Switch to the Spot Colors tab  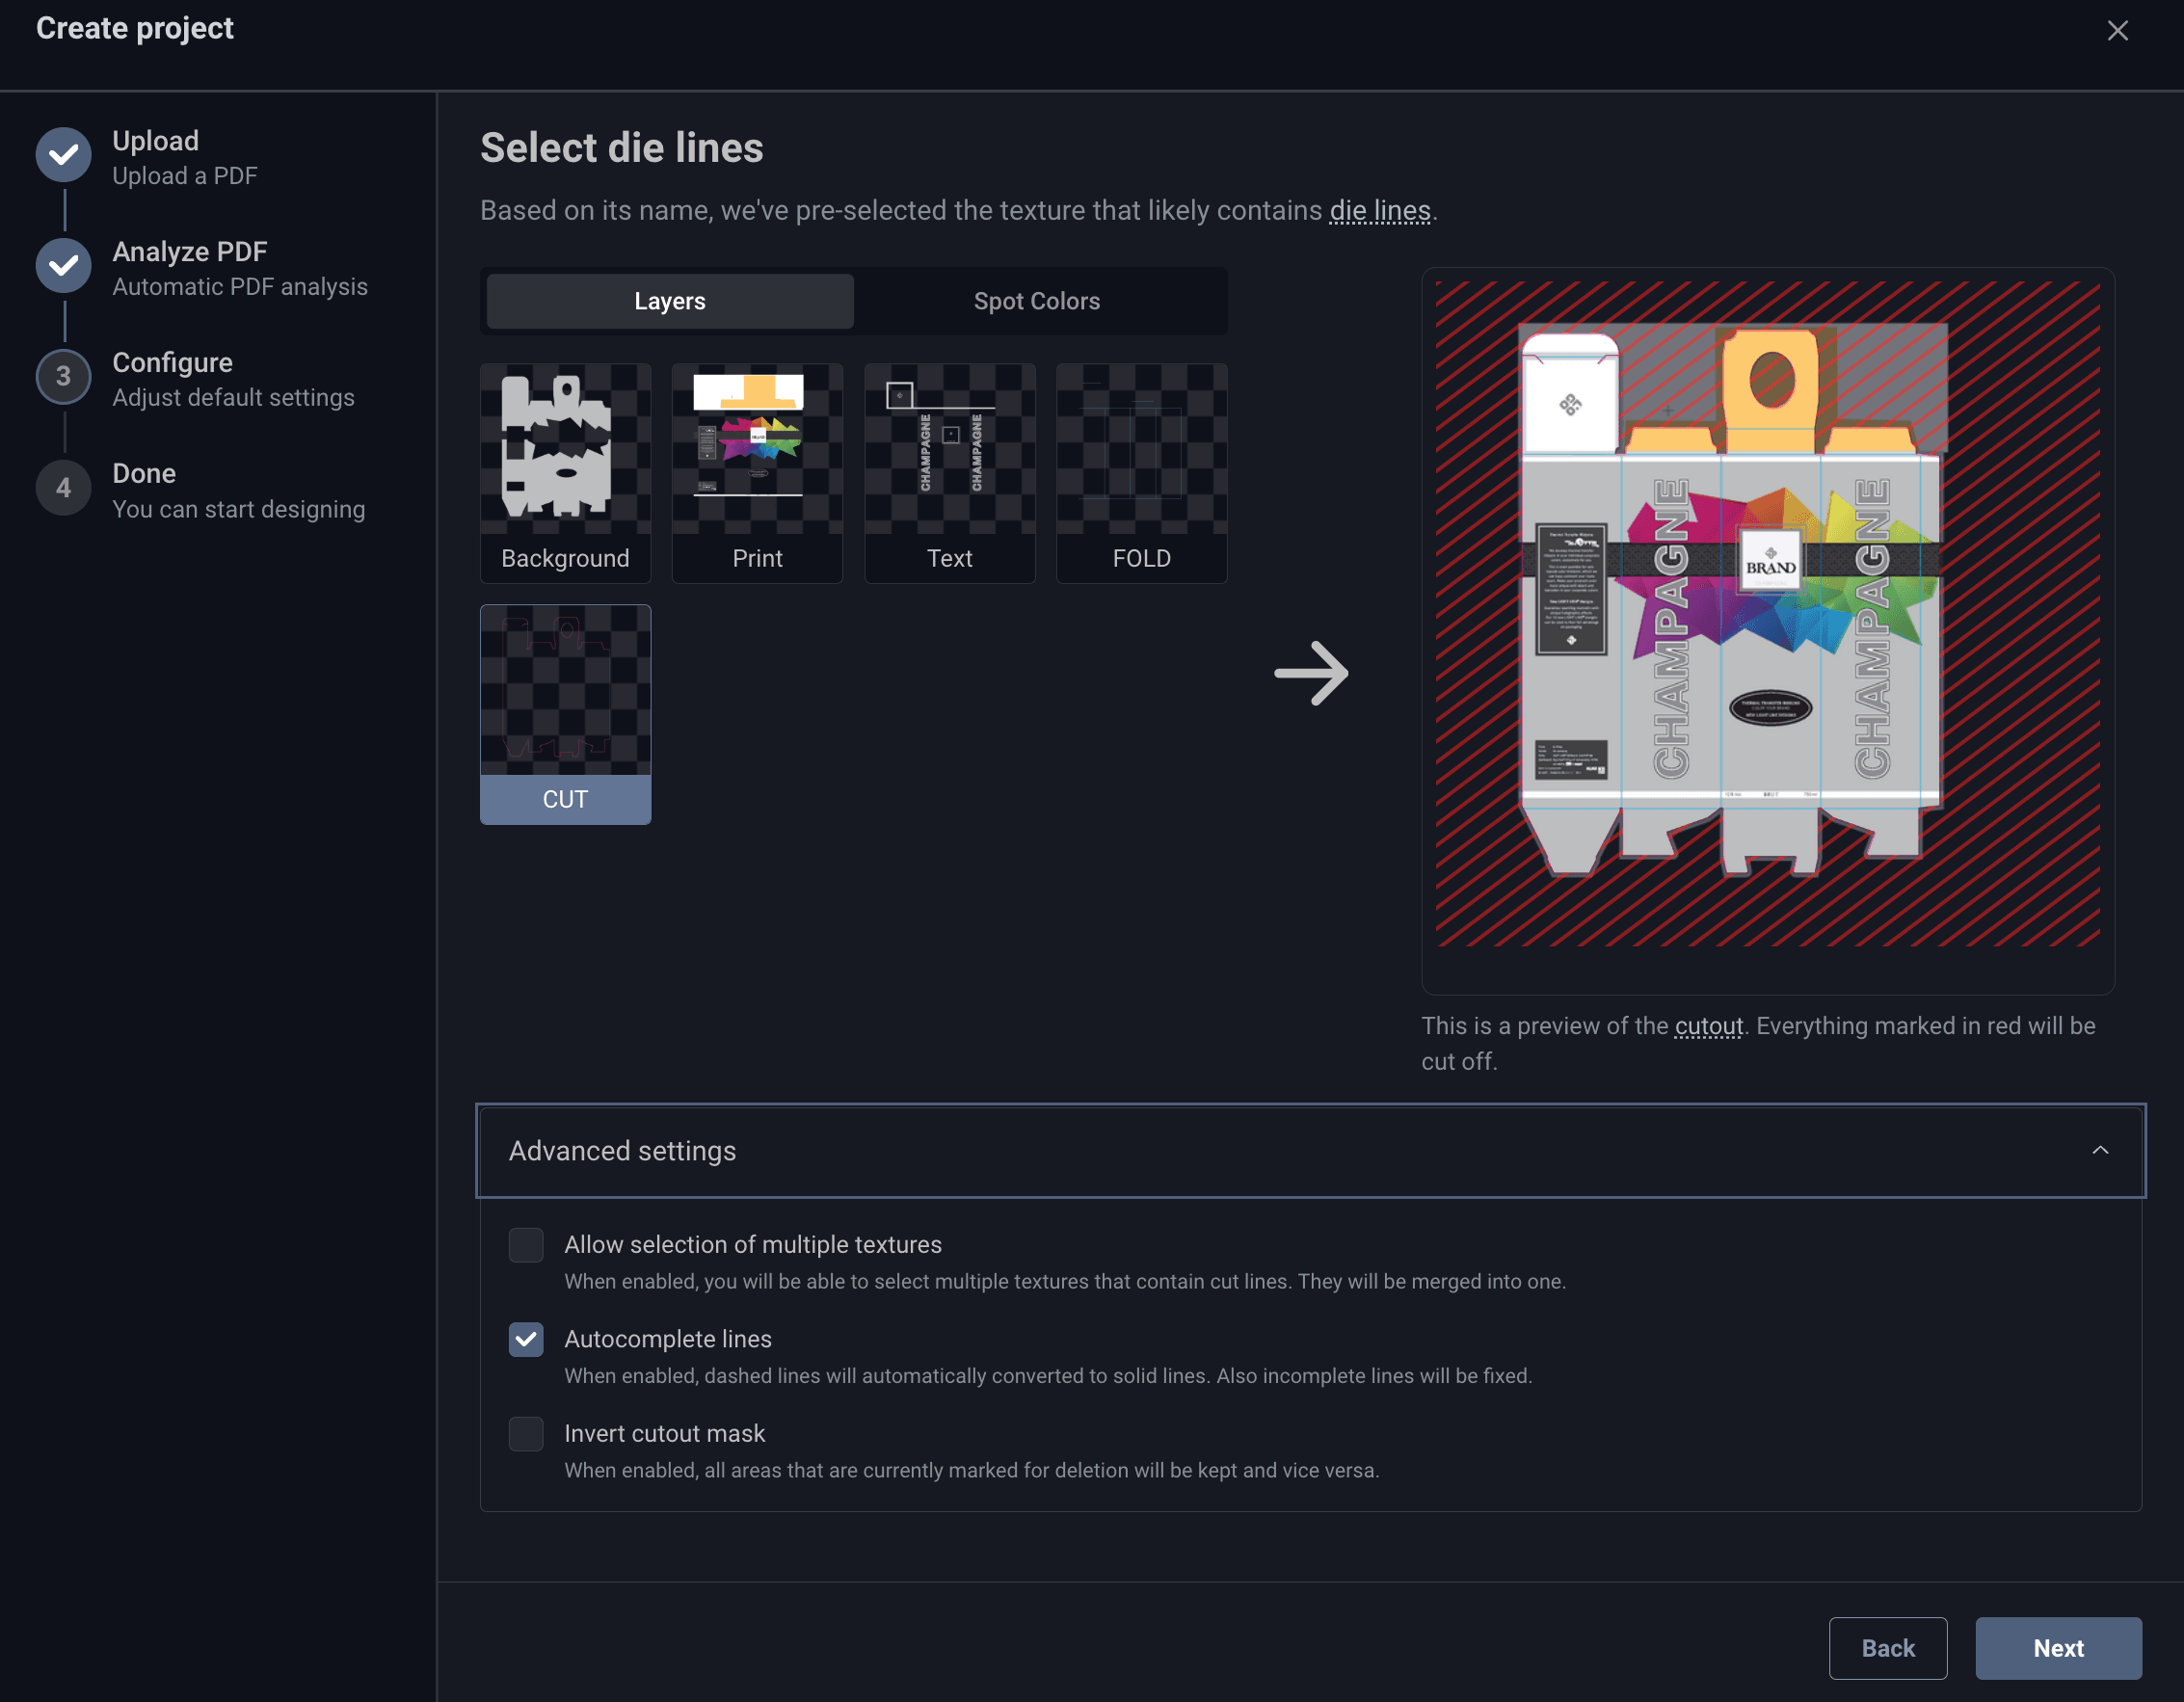[x=1037, y=301]
